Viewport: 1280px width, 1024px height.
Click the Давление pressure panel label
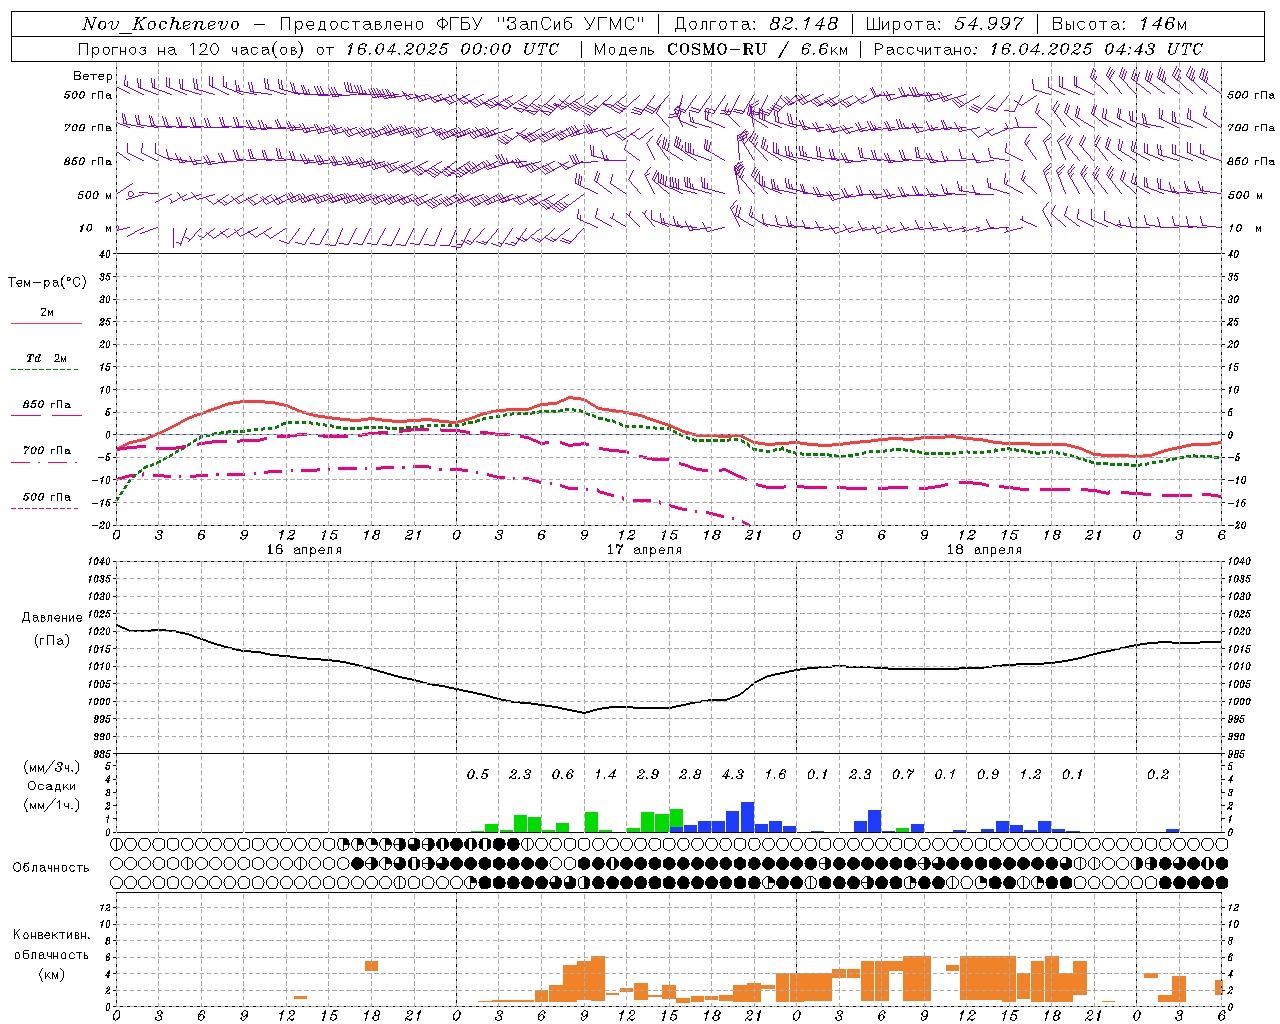coord(52,618)
